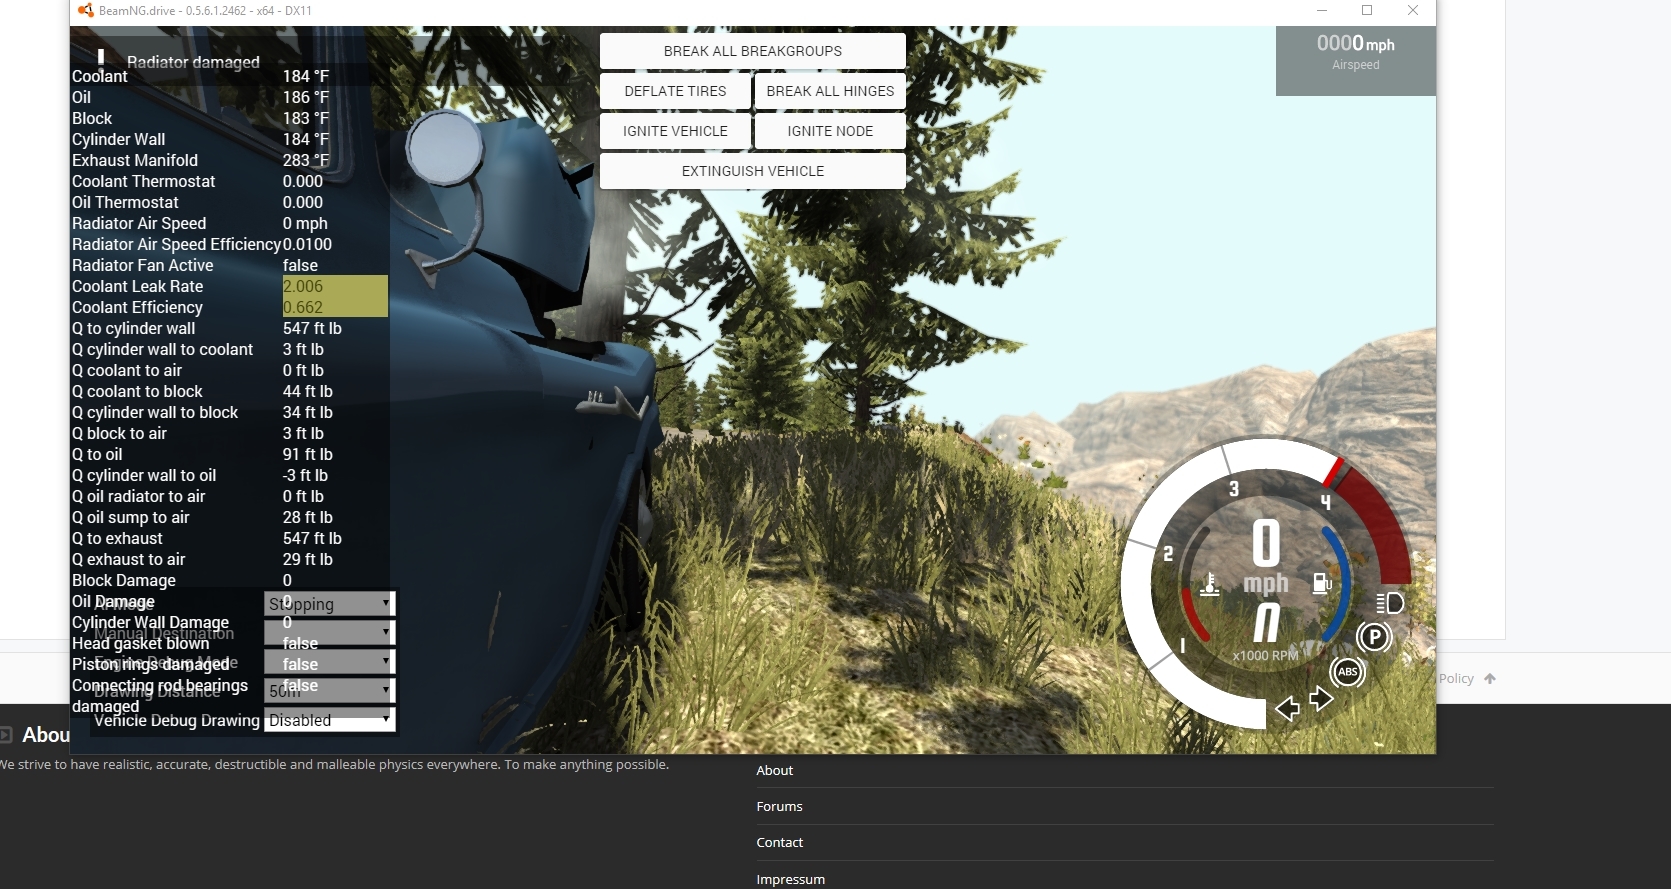The height and width of the screenshot is (889, 1671).
Task: Click the engine temperature icon in gauge
Action: point(1209,583)
